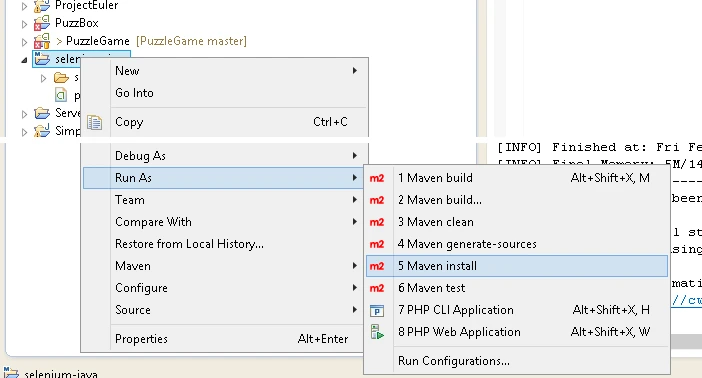Viewport: 702px width, 378px height.
Task: Click the m2 icon beside Maven test
Action: 377,288
